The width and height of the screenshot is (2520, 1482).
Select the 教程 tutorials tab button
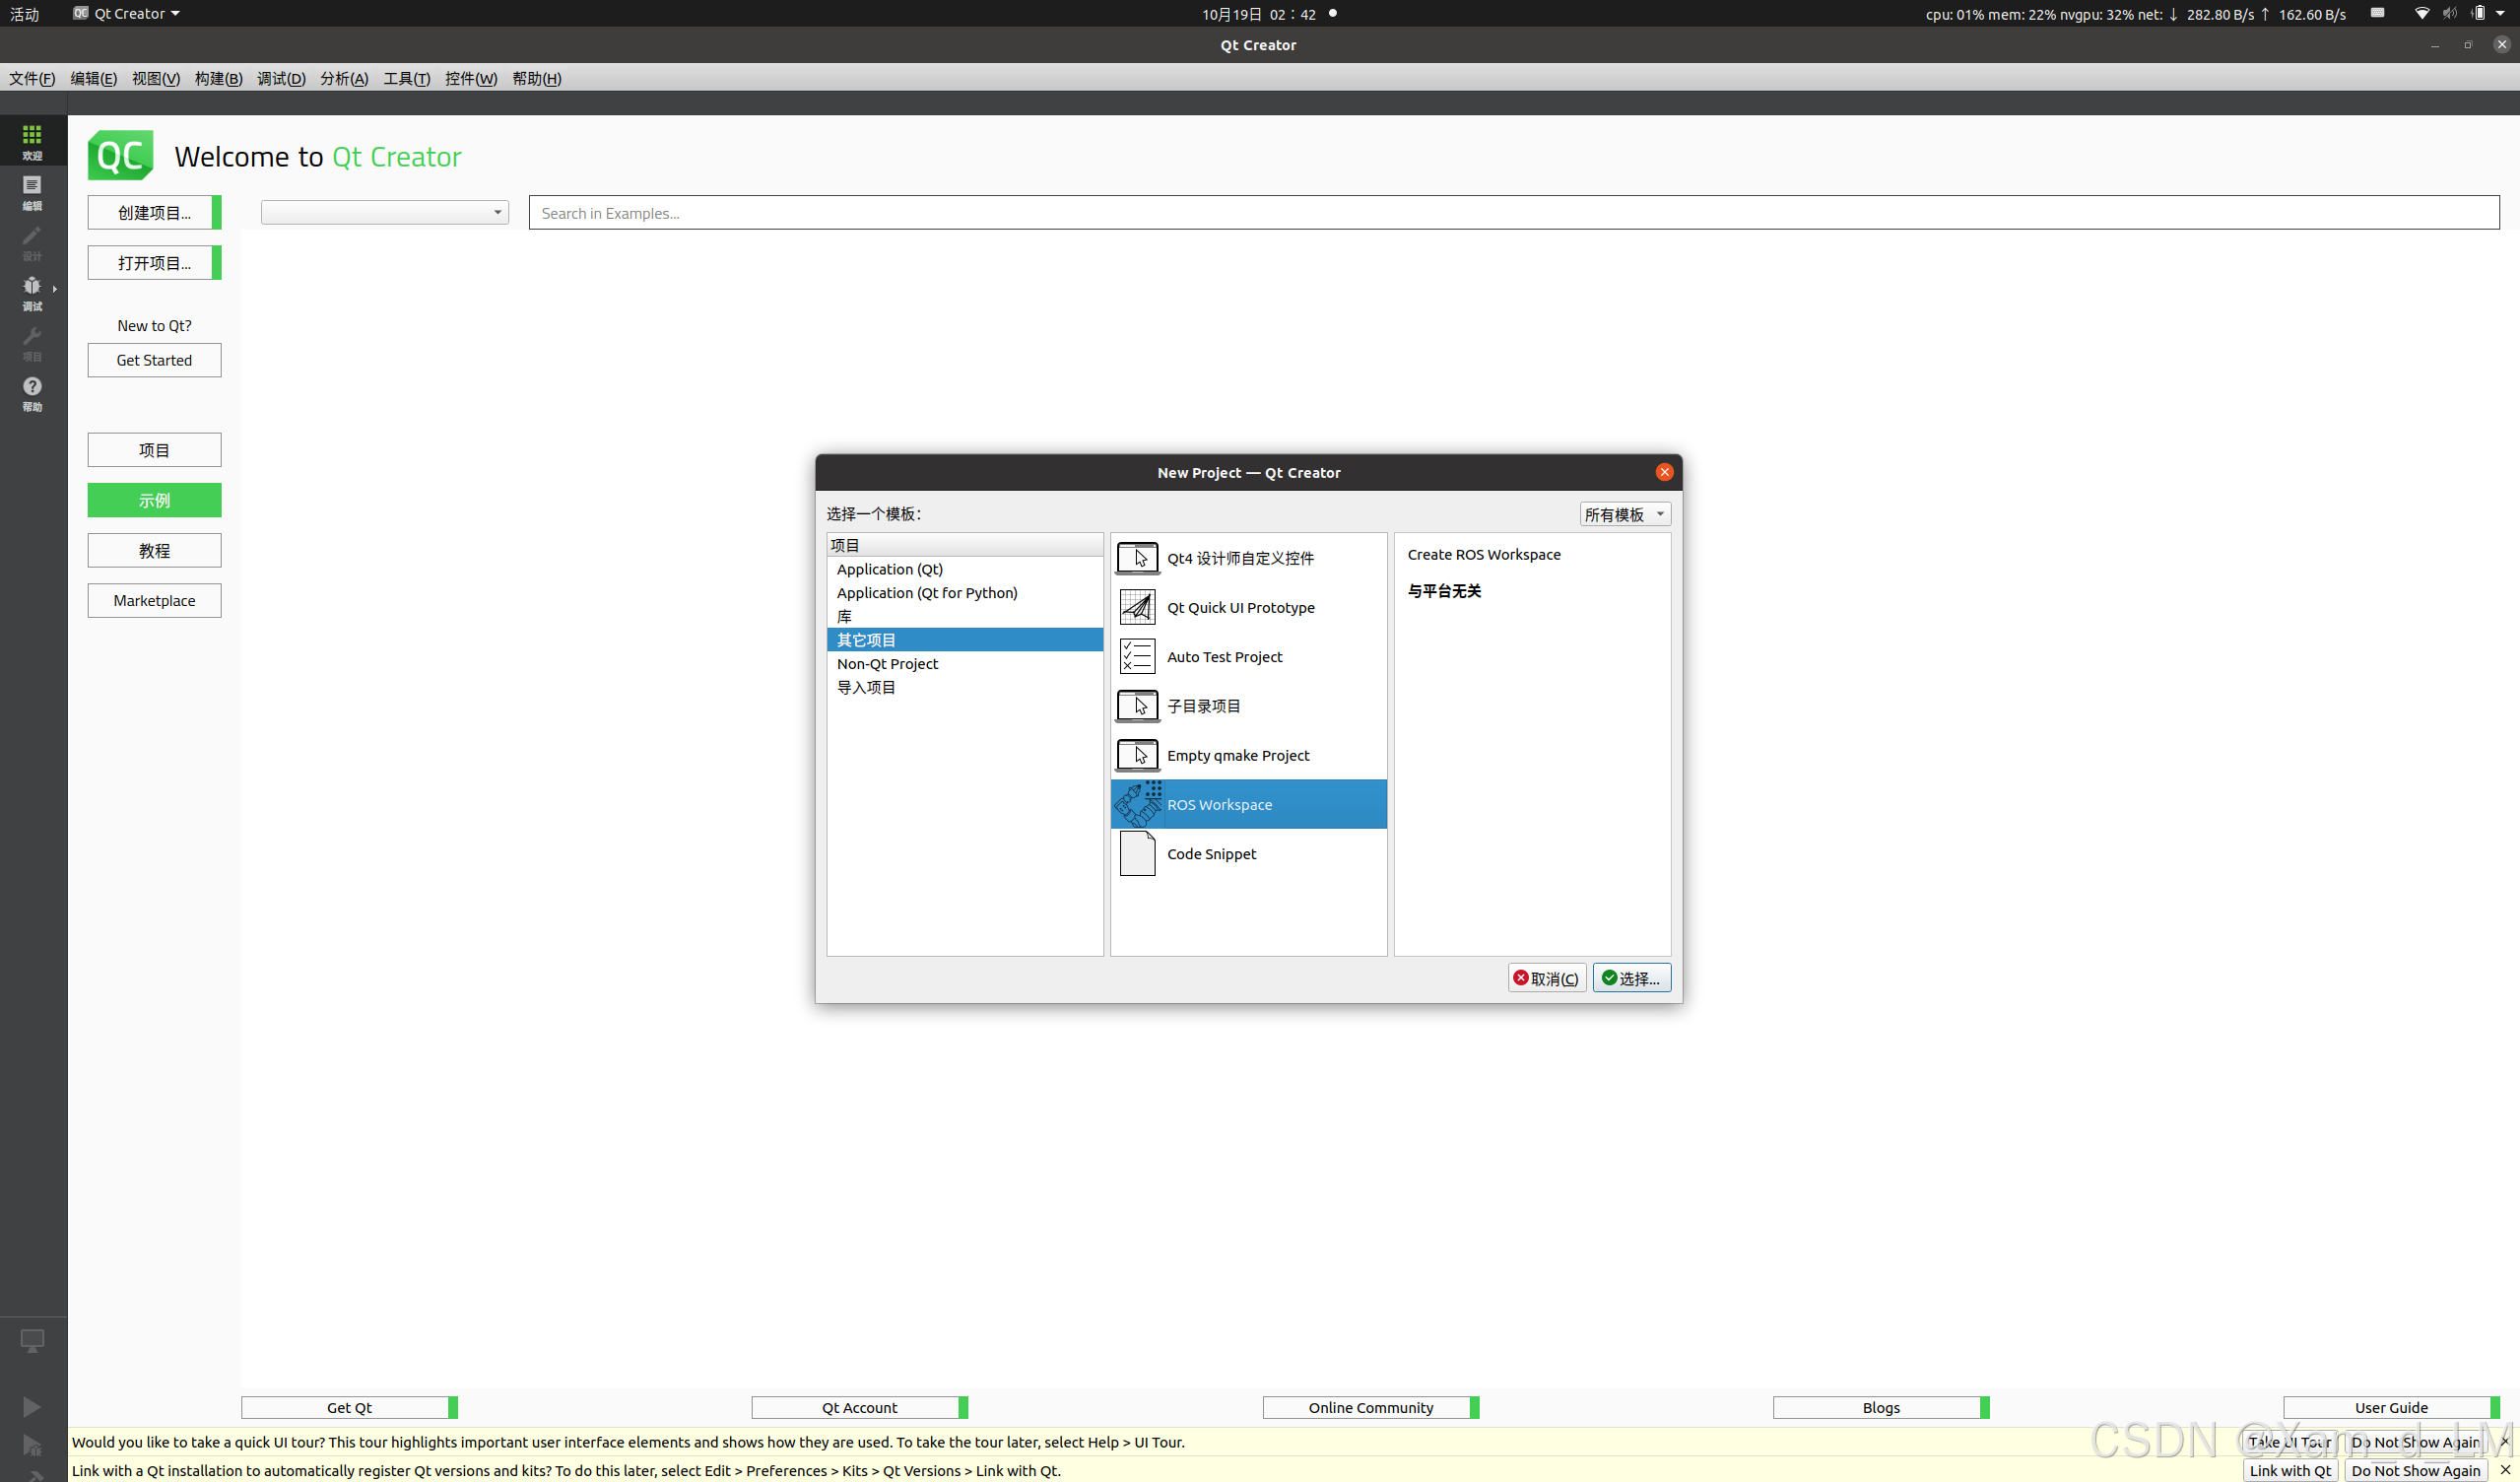(x=154, y=551)
